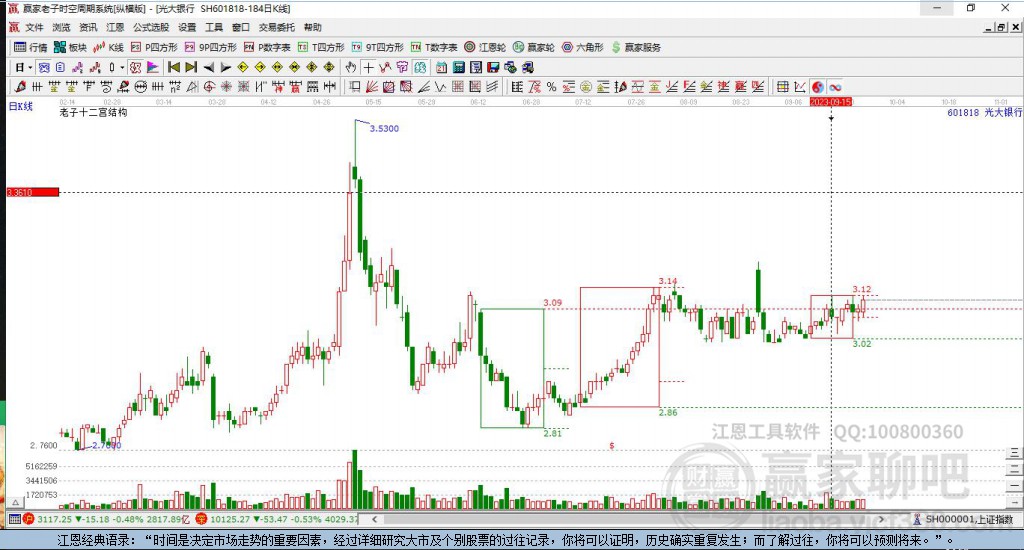
Task: Open the T四方形 tool
Action: click(x=321, y=47)
